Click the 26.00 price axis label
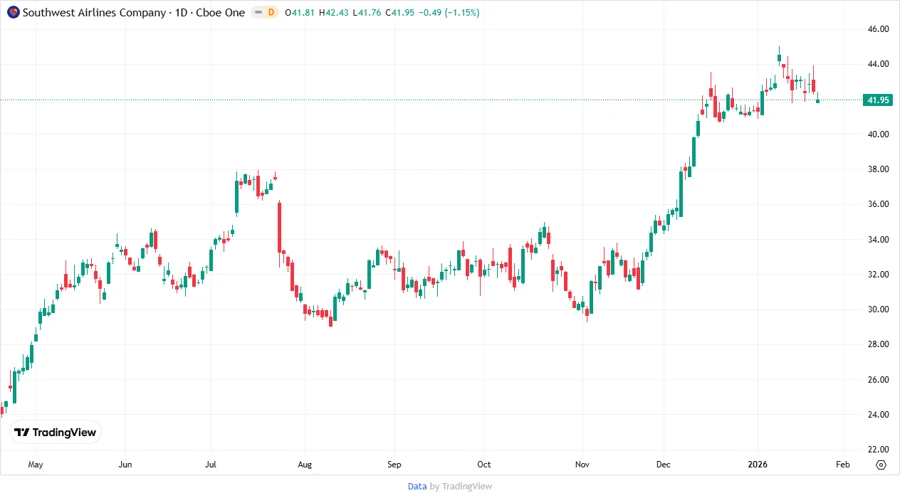The image size is (900, 498). tap(878, 379)
